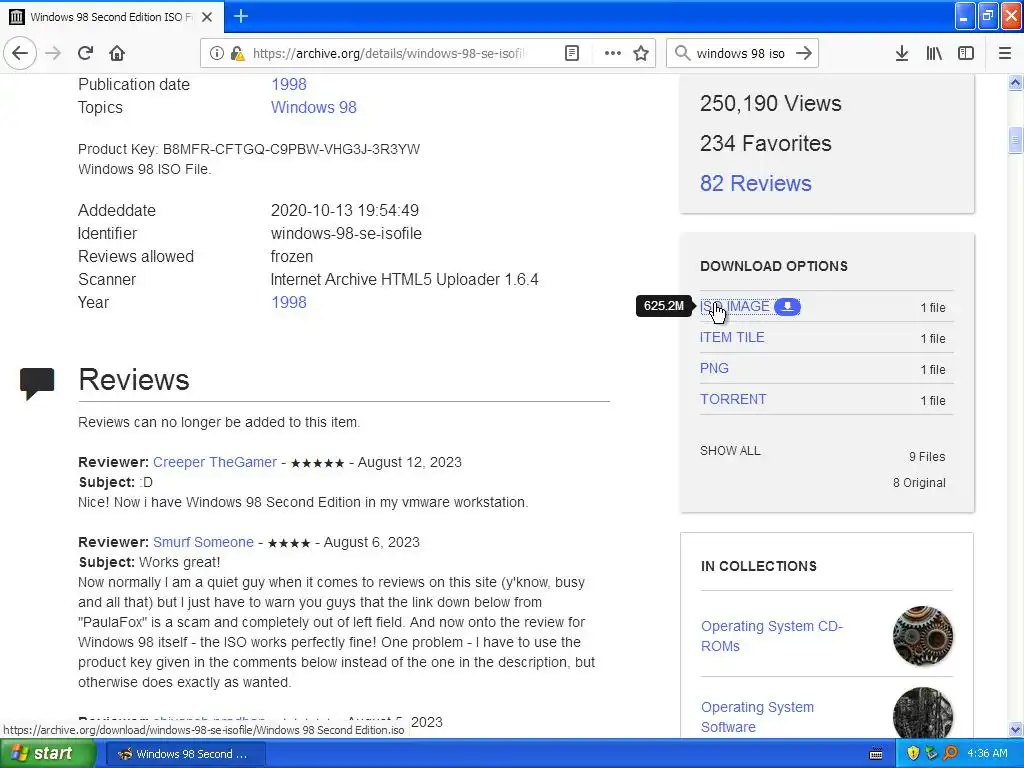
Task: Click the scrollbar down arrow
Action: tap(1015, 729)
